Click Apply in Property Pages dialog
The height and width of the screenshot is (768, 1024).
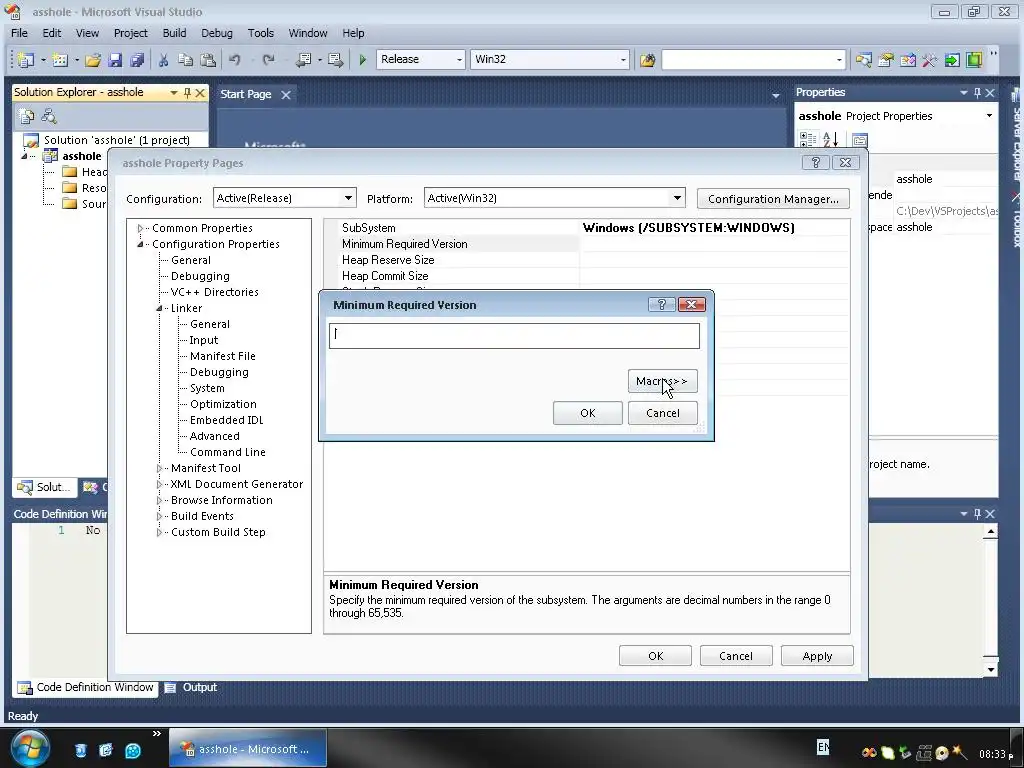(x=817, y=656)
